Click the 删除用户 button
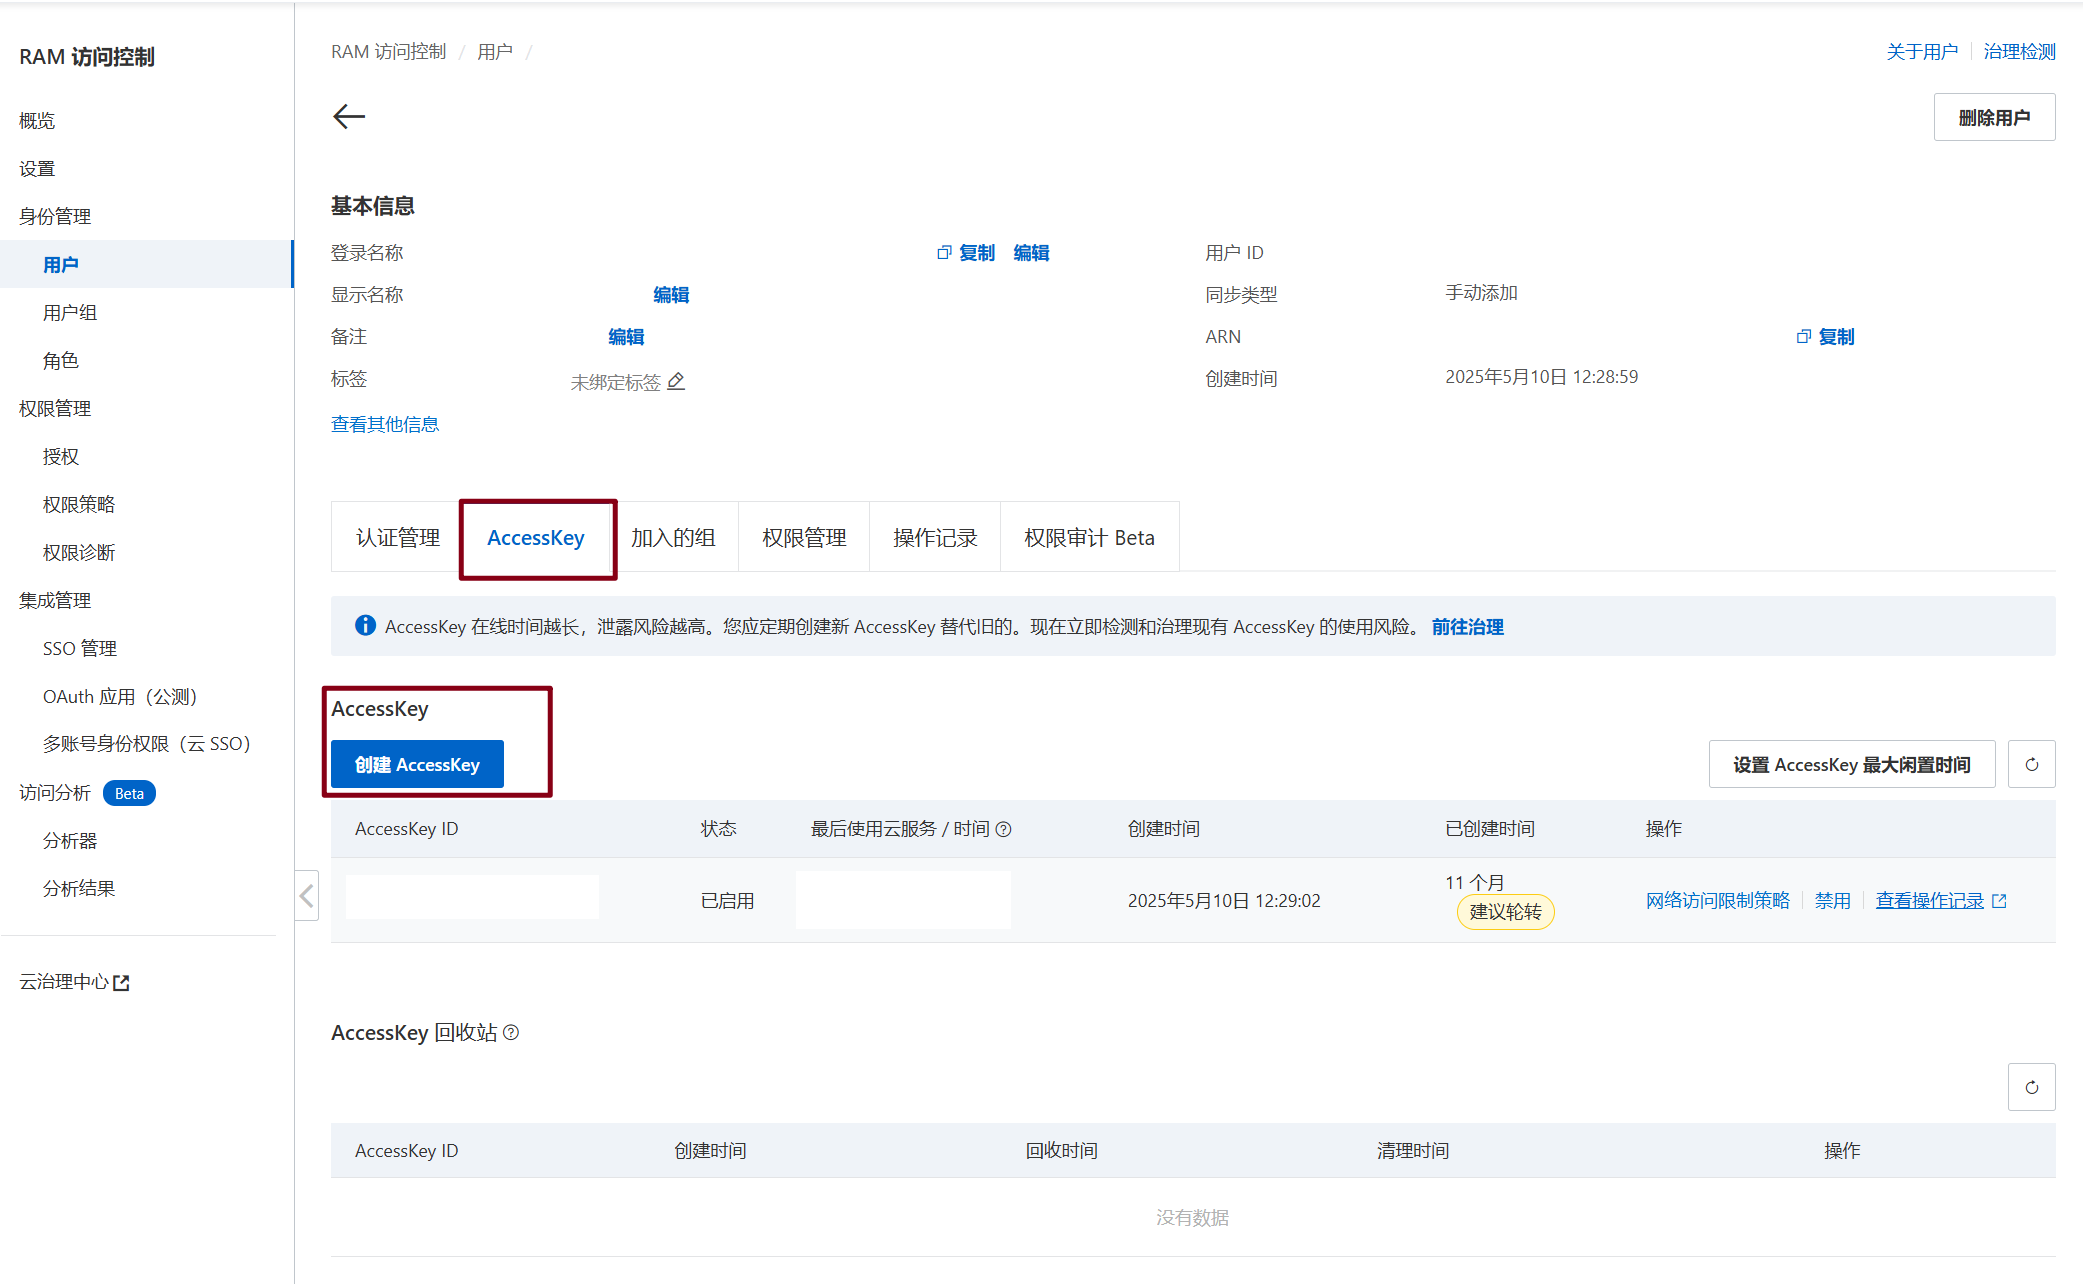The image size is (2083, 1284). click(x=1994, y=117)
